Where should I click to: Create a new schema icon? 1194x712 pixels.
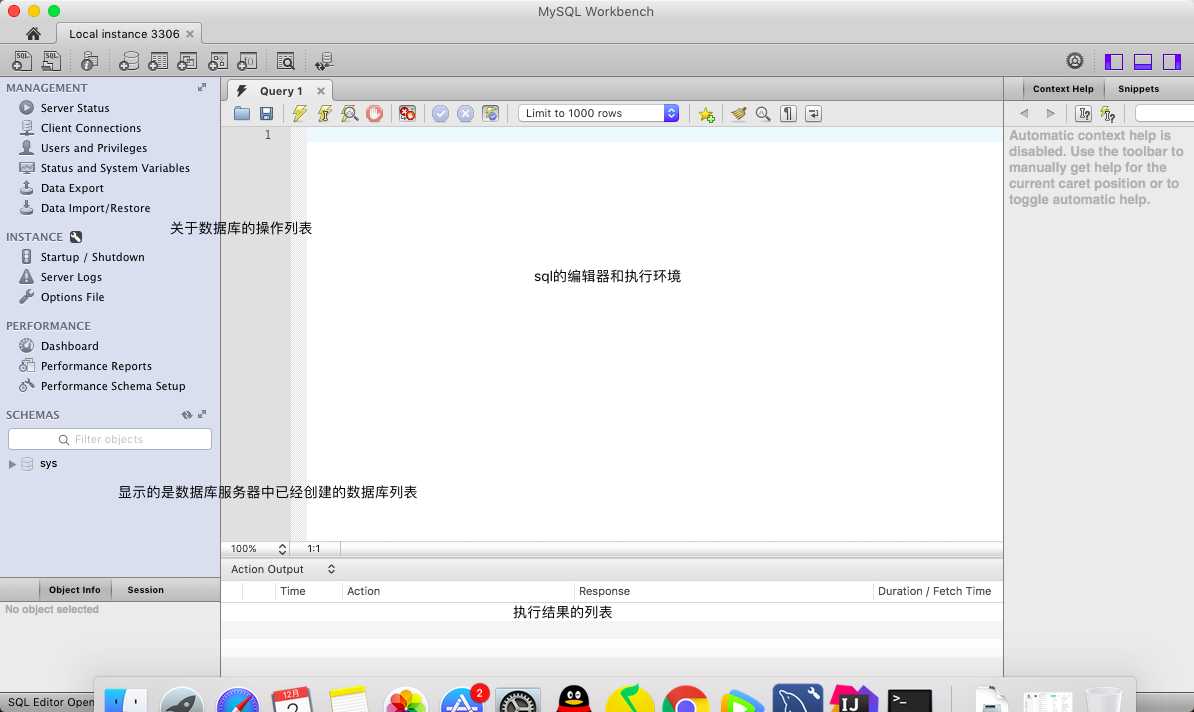[129, 61]
